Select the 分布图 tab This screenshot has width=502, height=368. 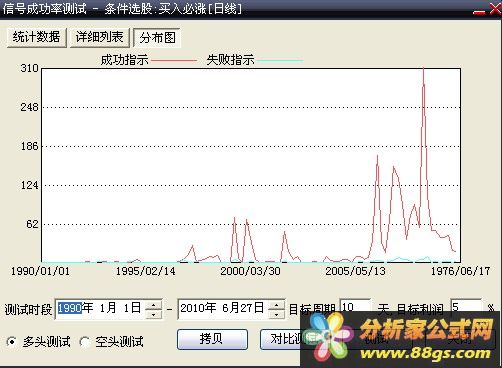click(157, 38)
